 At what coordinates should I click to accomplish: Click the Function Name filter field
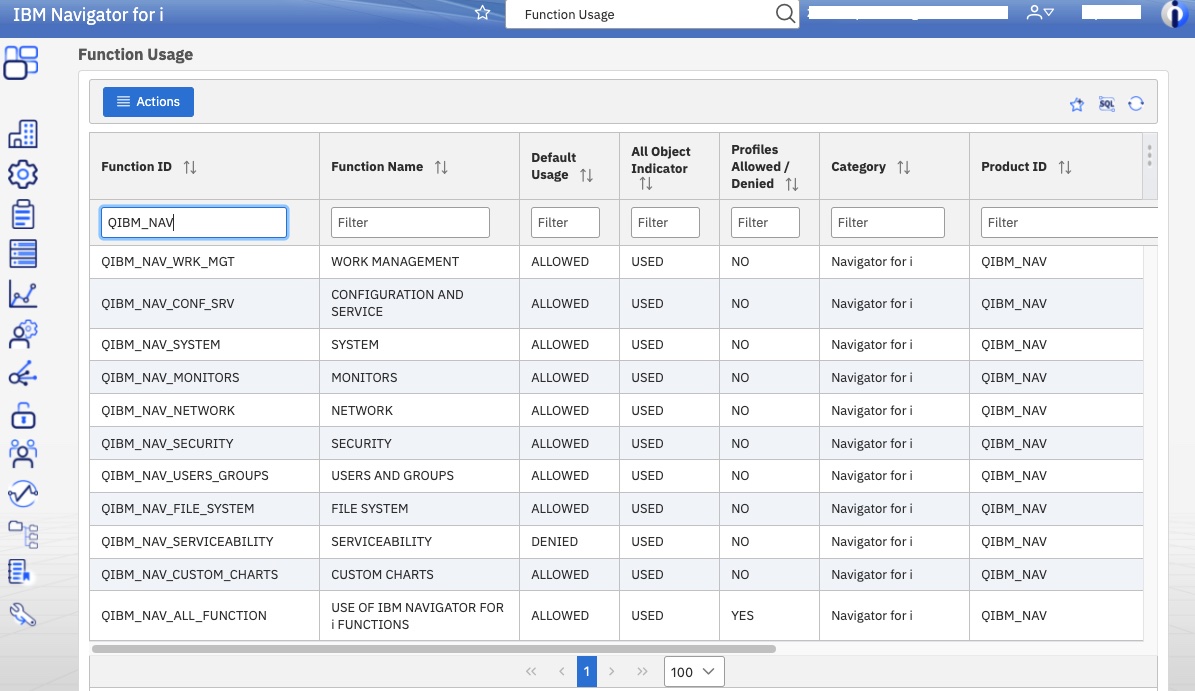point(410,222)
